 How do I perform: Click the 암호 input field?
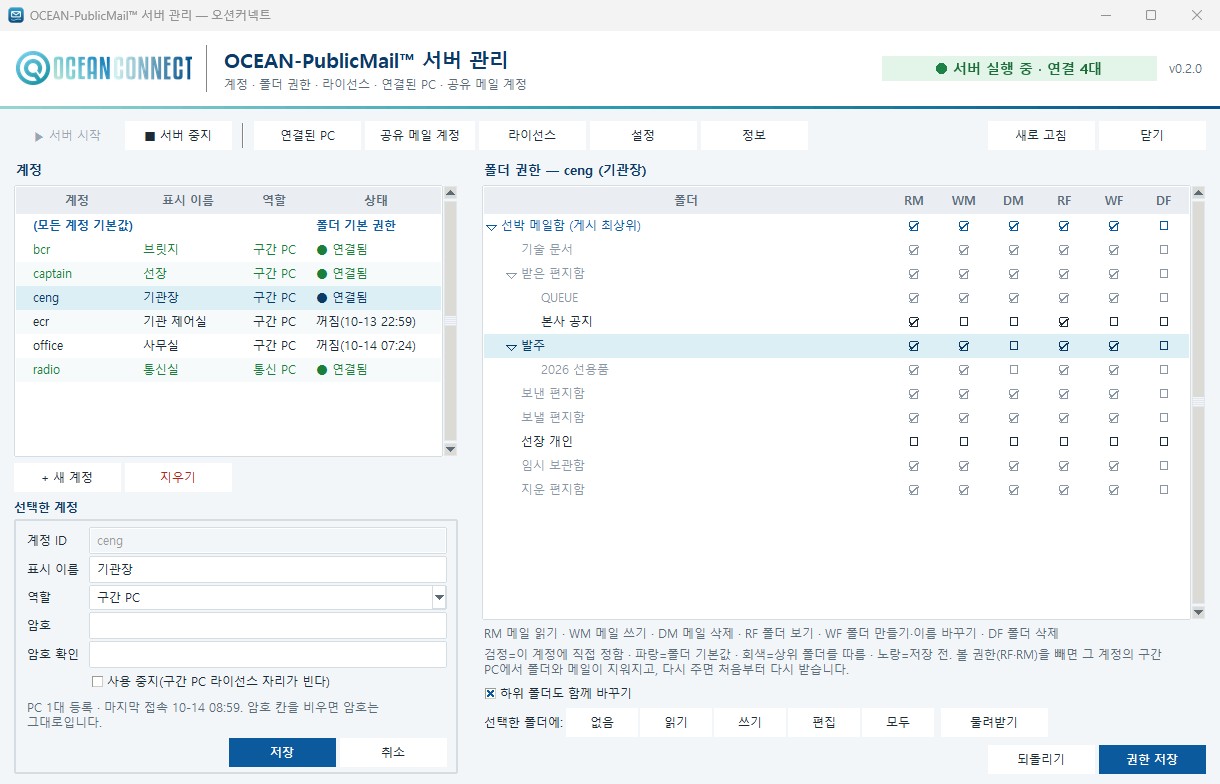tap(267, 626)
